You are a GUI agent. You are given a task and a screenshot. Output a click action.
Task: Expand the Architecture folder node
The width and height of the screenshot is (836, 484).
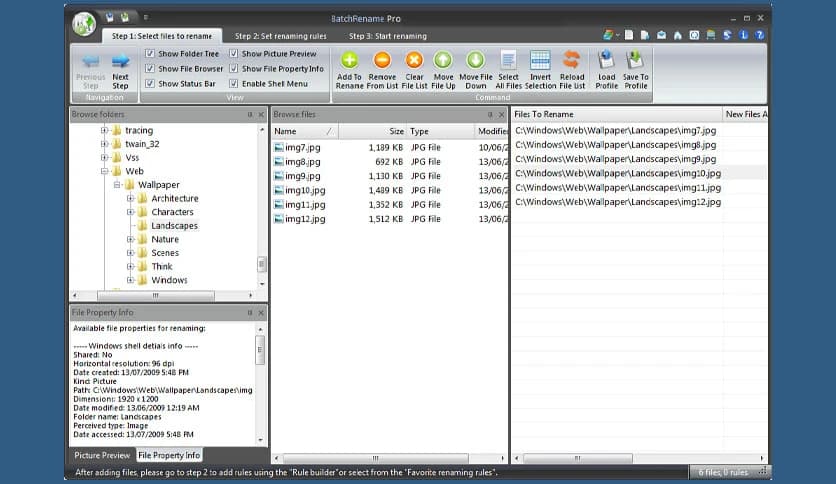point(130,198)
